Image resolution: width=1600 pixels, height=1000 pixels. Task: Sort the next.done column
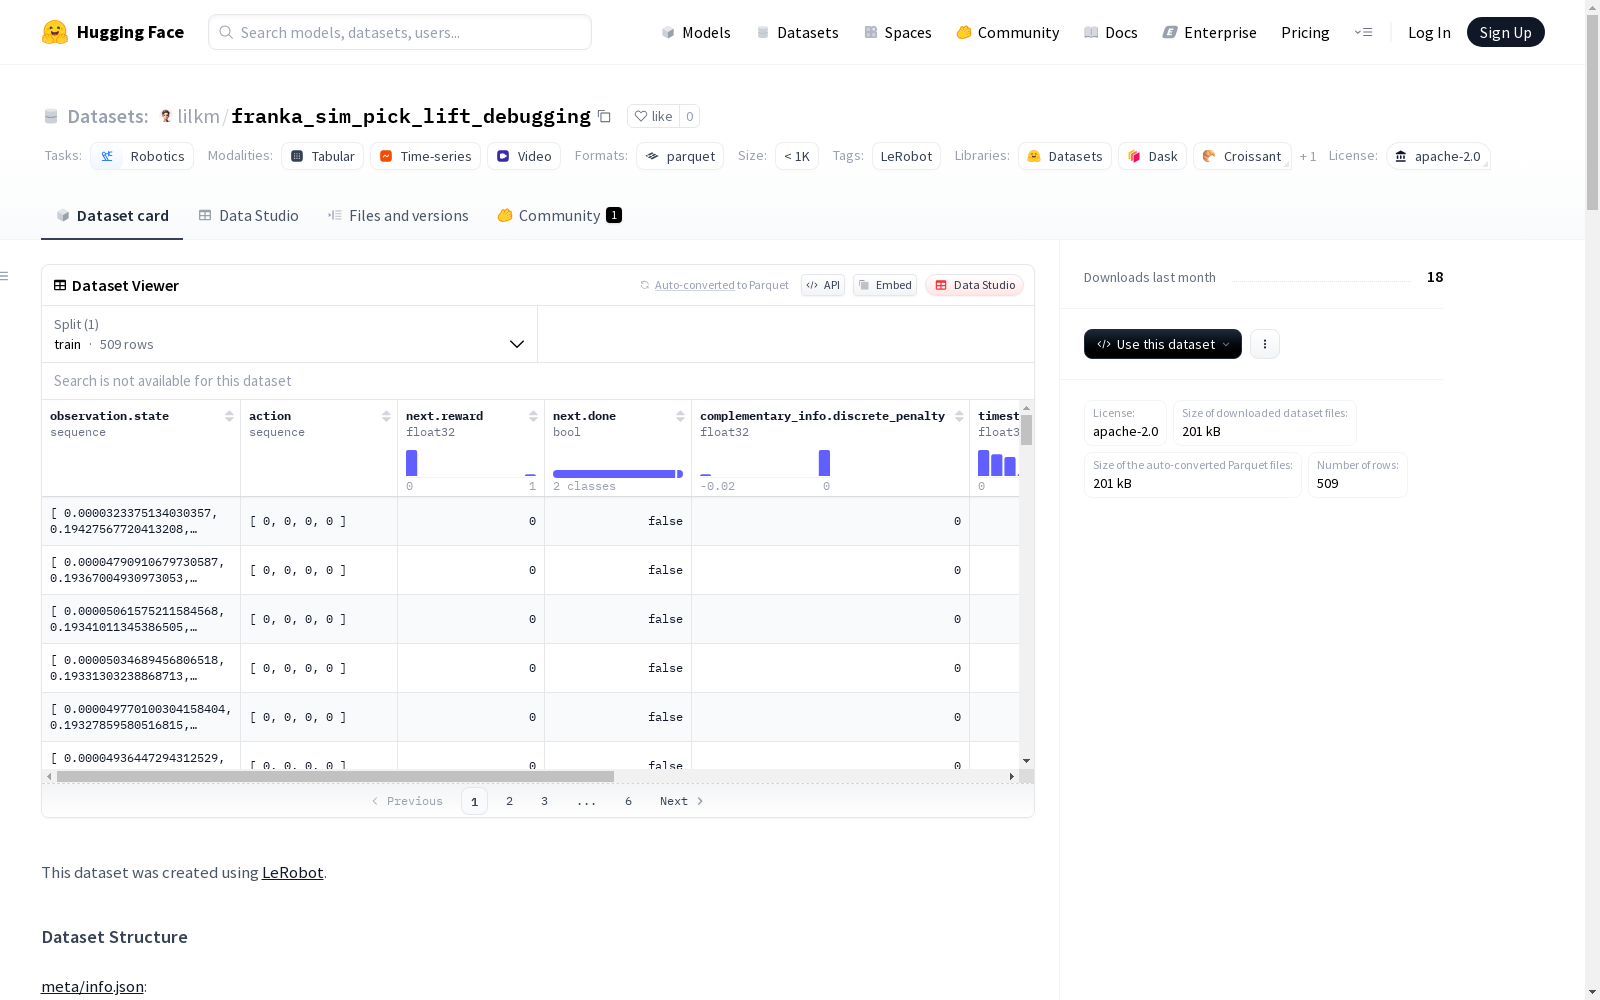click(680, 416)
